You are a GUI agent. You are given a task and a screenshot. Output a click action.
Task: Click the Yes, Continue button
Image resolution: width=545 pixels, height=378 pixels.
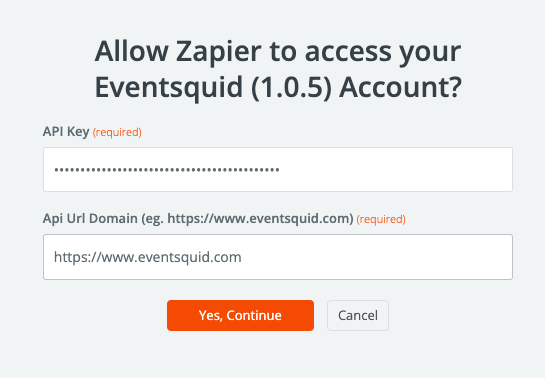pyautogui.click(x=240, y=315)
